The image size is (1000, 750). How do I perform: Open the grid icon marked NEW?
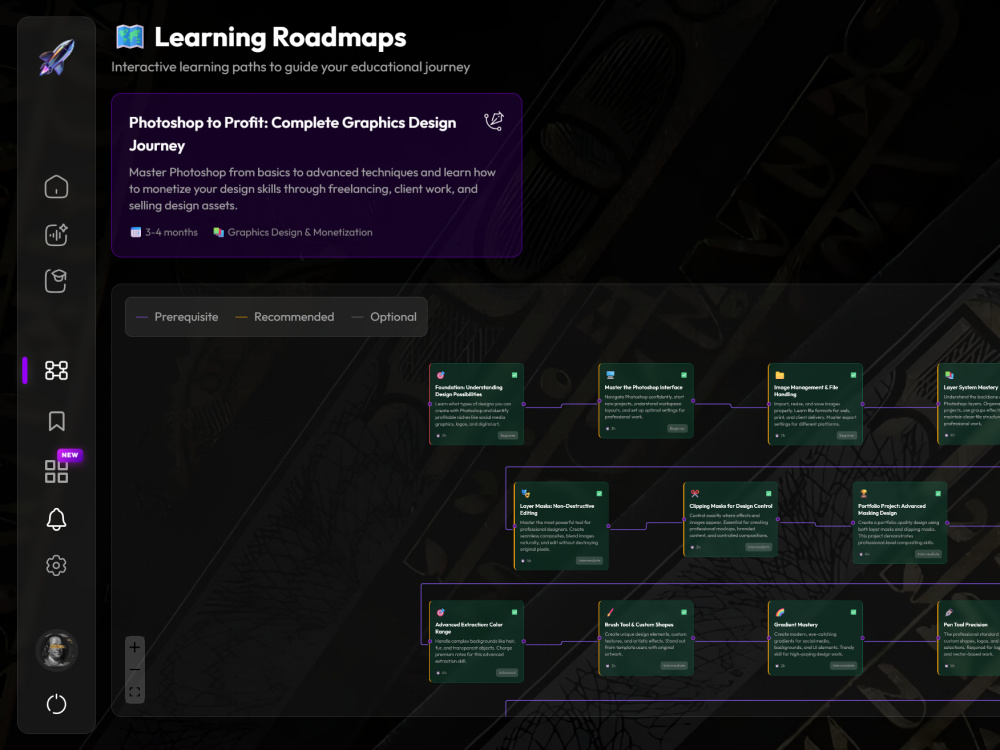[x=56, y=471]
